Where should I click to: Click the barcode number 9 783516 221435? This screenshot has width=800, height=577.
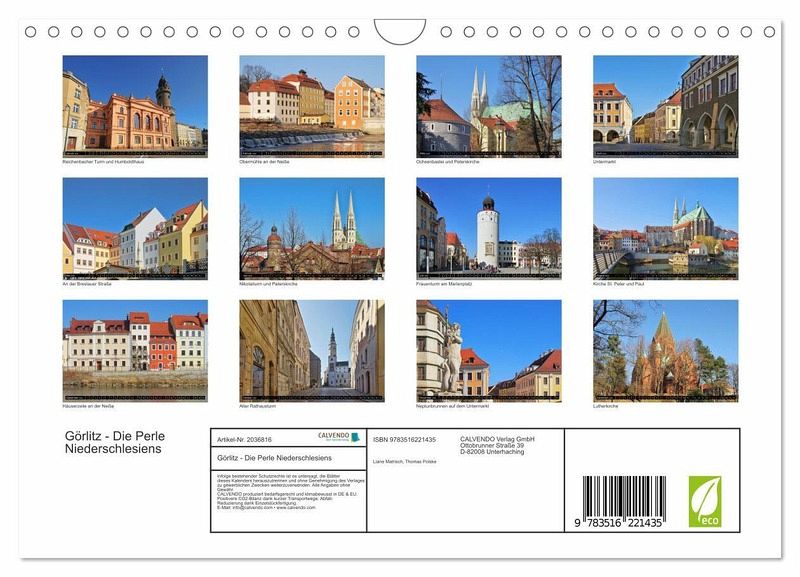[x=618, y=523]
